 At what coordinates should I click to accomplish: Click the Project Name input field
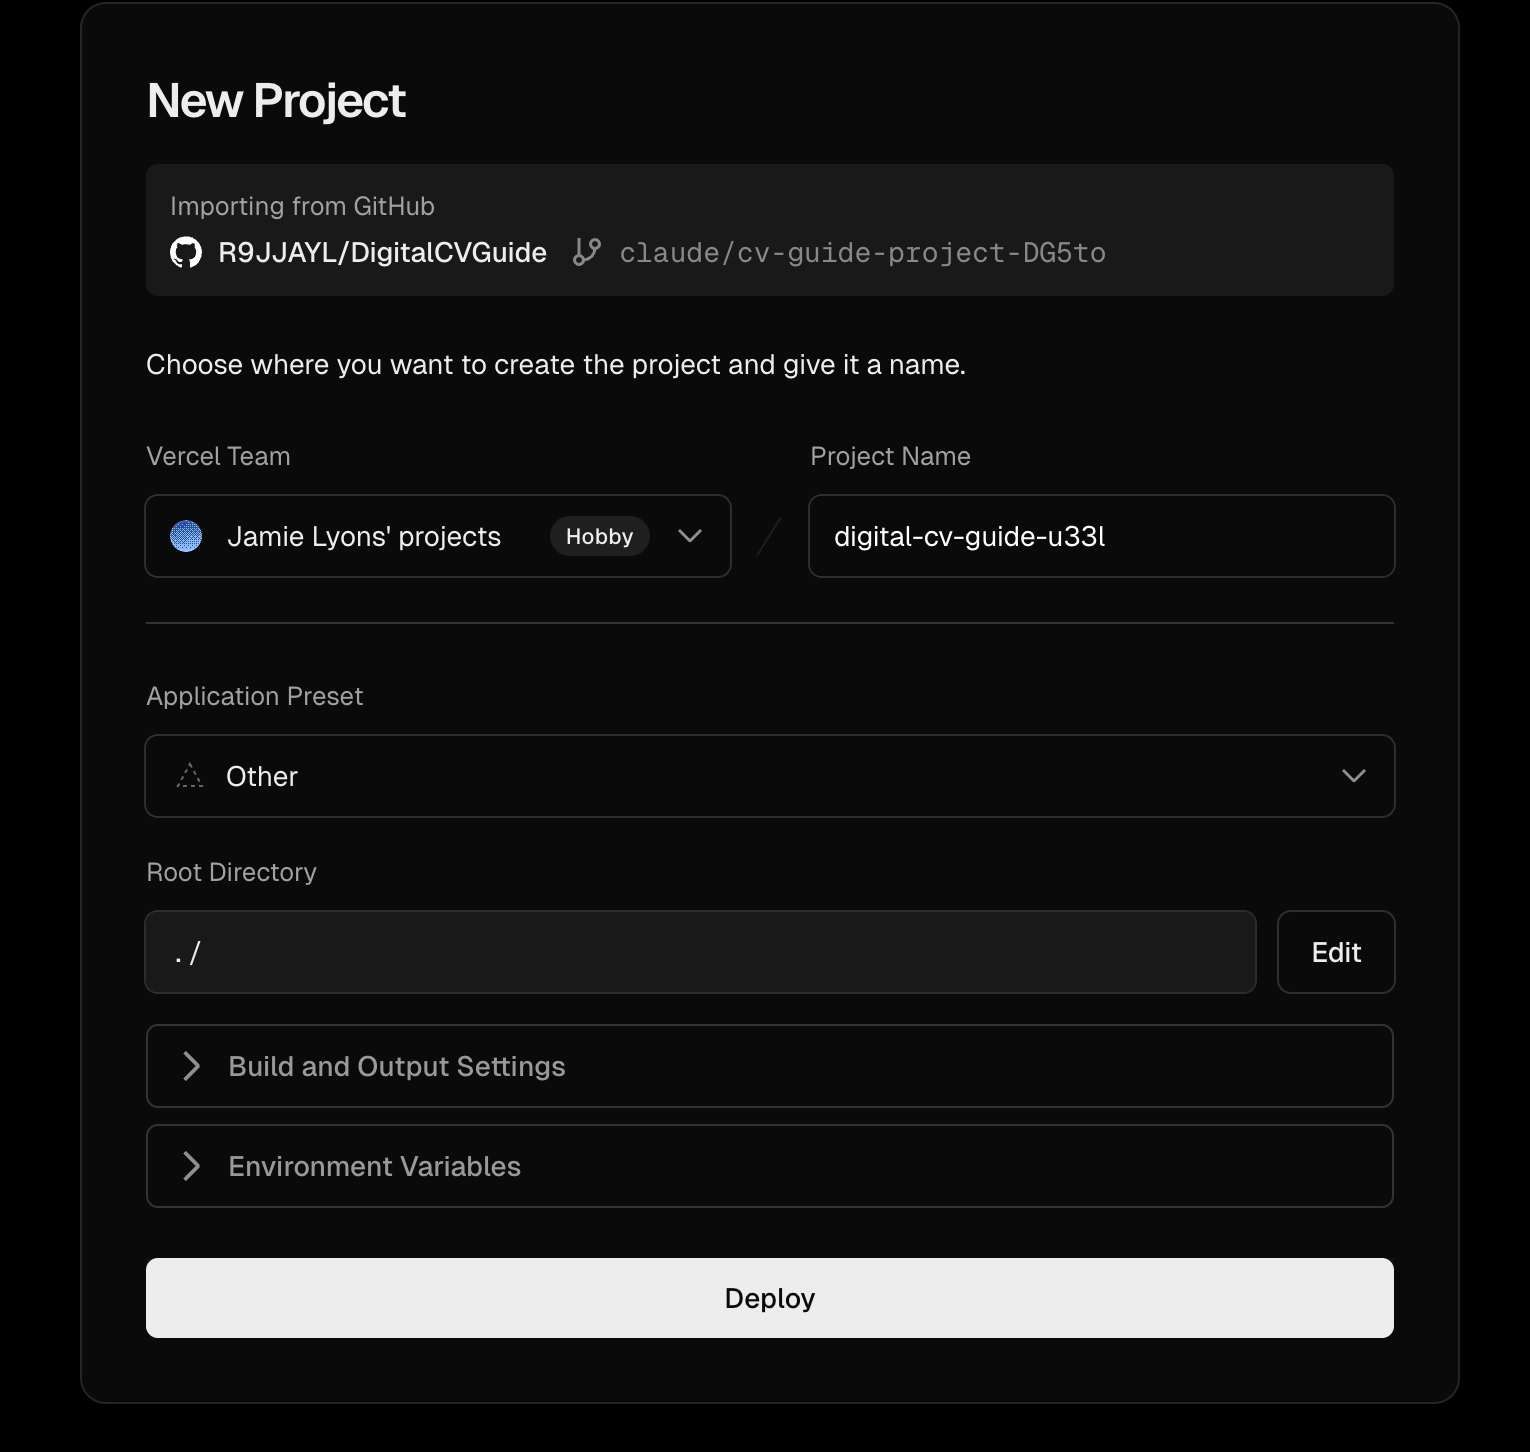(1102, 536)
